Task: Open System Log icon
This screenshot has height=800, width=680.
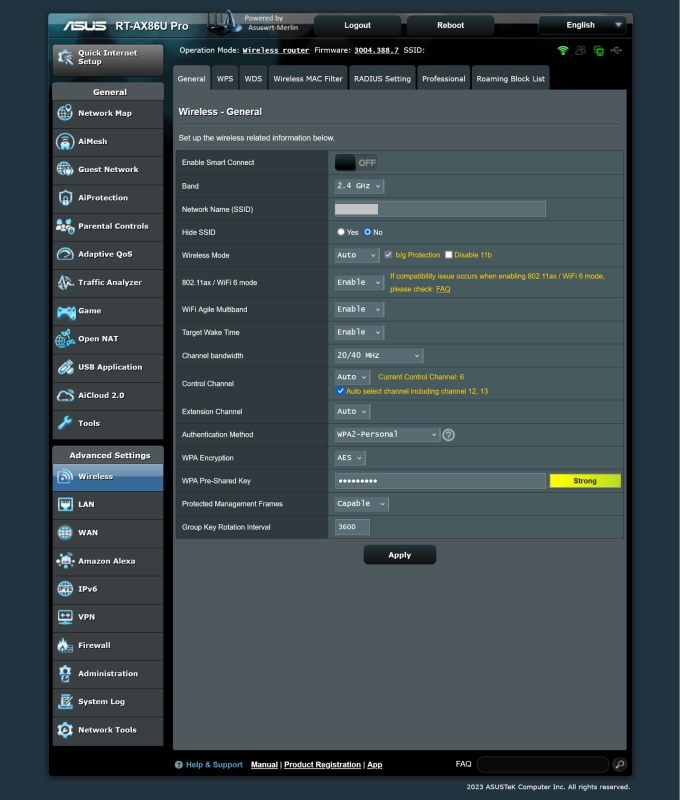Action: coord(65,702)
